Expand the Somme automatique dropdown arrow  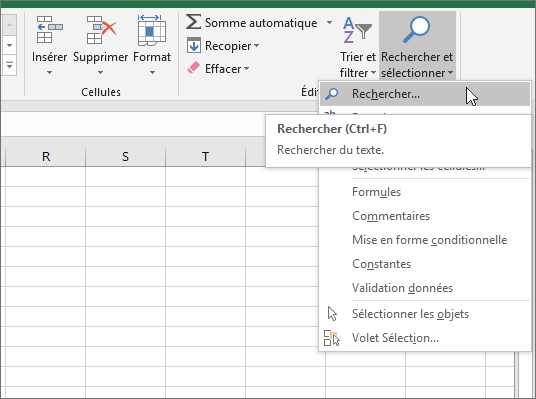coord(329,23)
